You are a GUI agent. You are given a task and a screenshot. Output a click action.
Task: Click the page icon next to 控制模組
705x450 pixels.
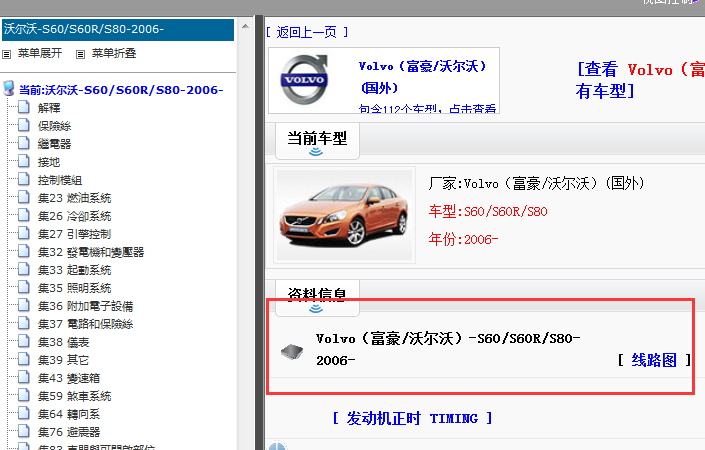[24, 179]
